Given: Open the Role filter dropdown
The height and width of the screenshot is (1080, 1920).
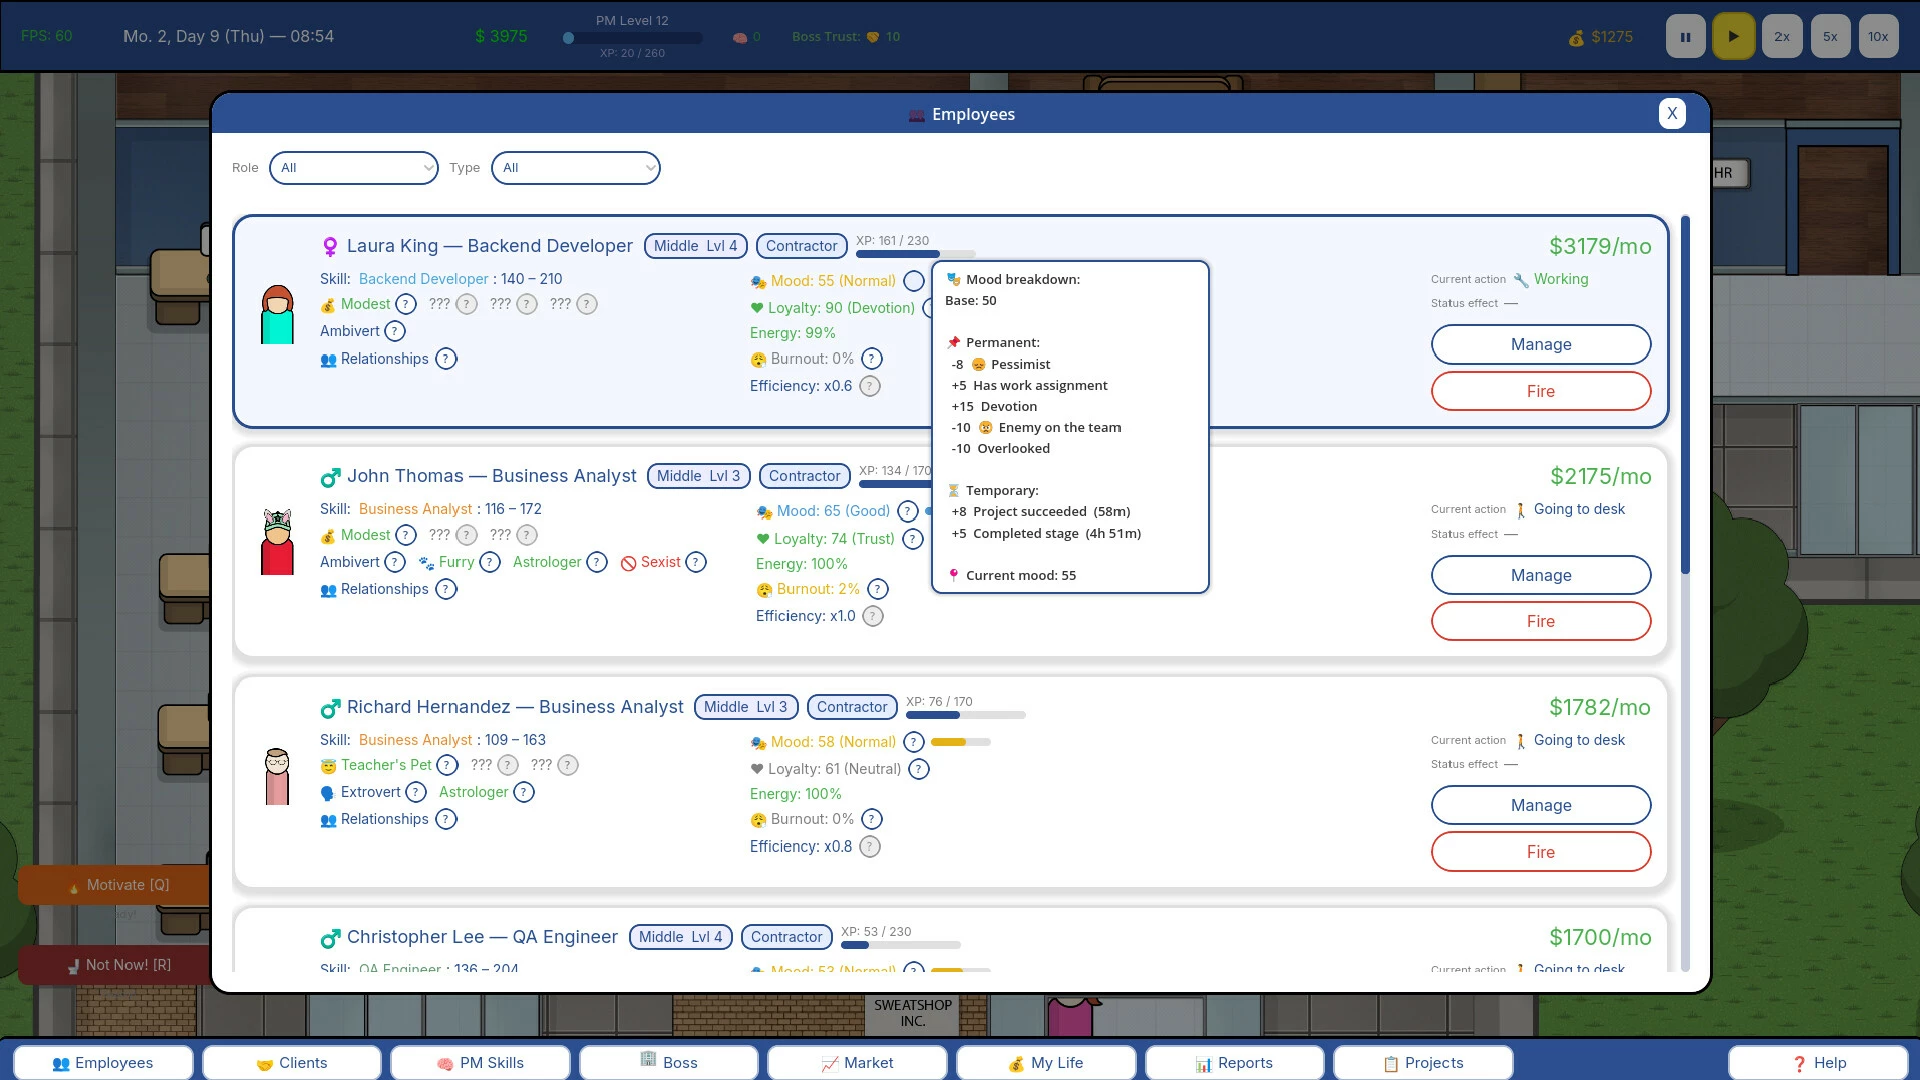Looking at the screenshot, I should pyautogui.click(x=354, y=168).
